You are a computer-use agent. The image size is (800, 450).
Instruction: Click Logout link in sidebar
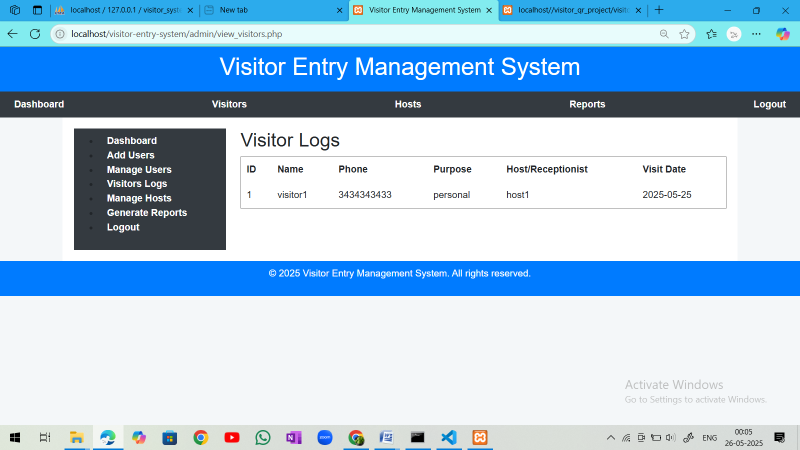(x=123, y=228)
